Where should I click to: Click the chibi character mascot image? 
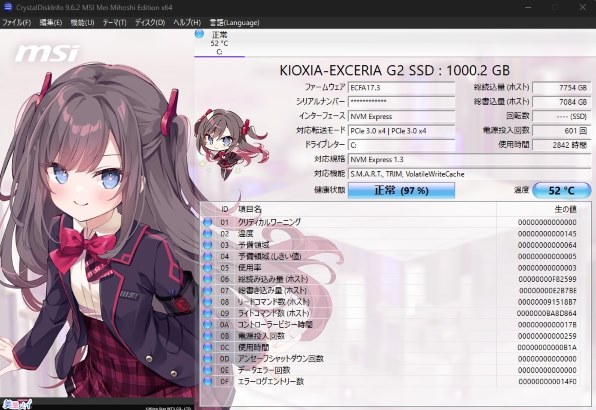(x=230, y=144)
